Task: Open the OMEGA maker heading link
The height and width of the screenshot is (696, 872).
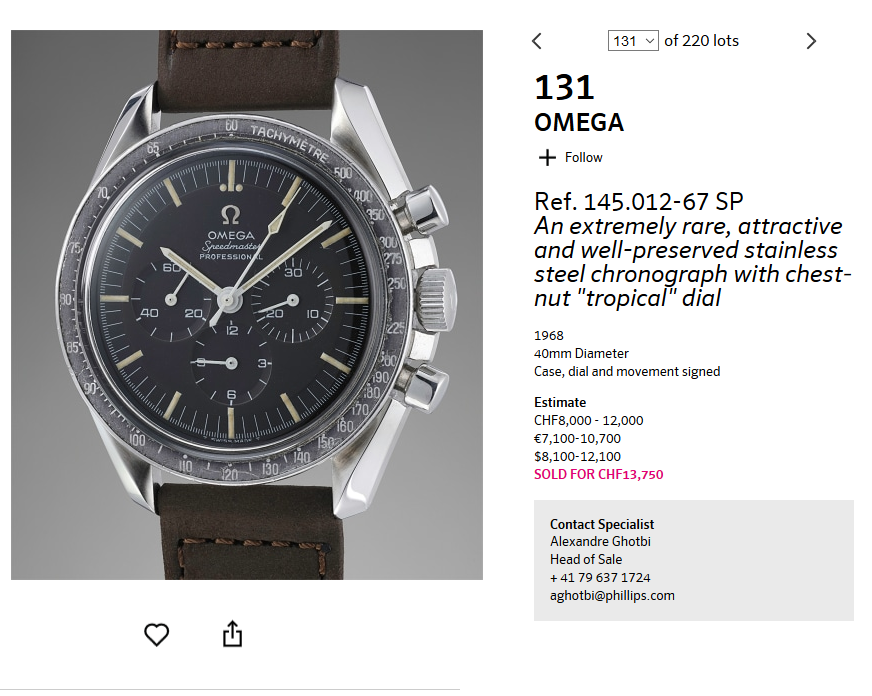Action: (579, 122)
